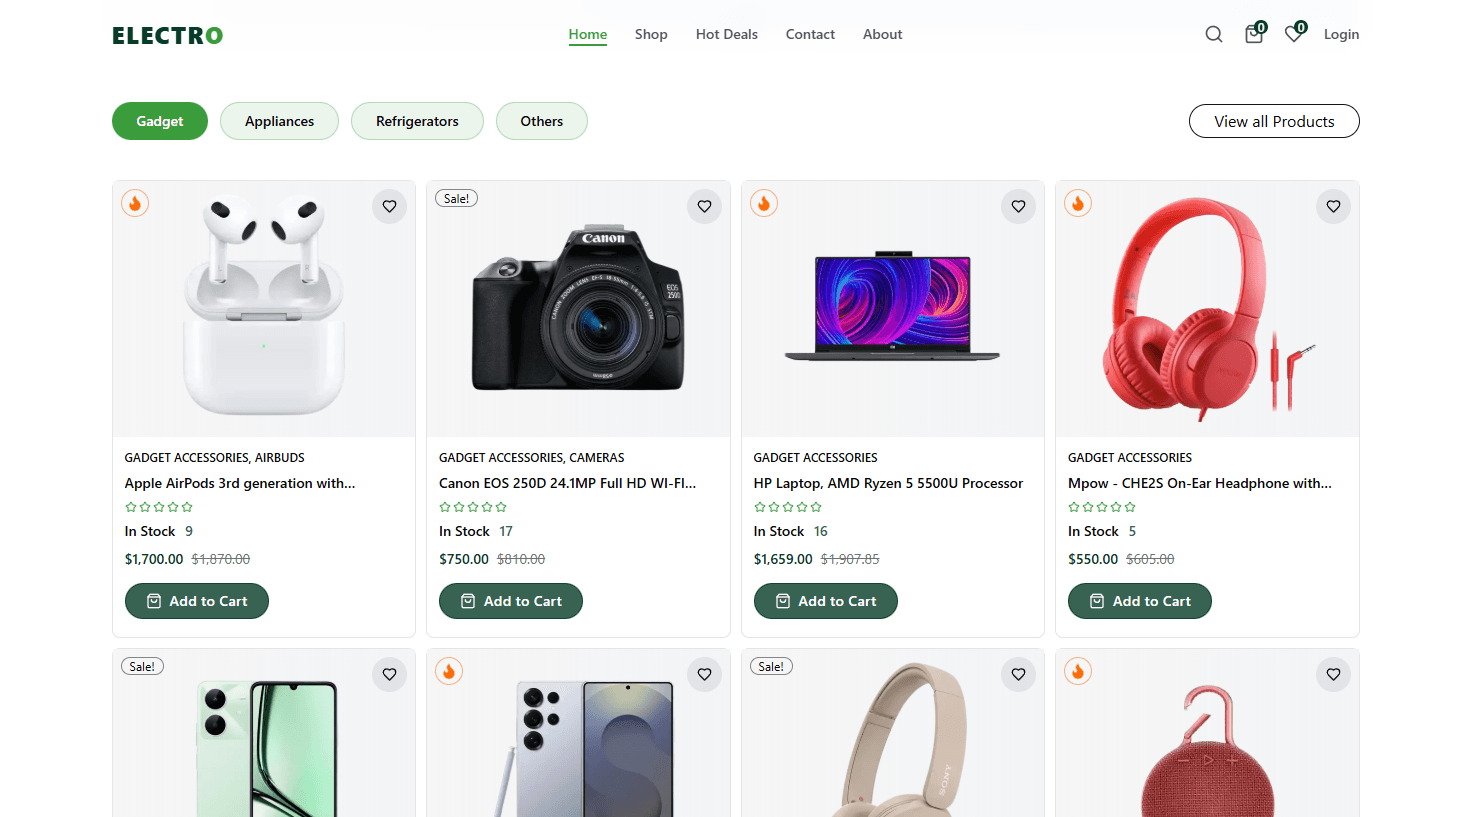Open the Apple AirPods 3rd generation product title

coord(239,483)
